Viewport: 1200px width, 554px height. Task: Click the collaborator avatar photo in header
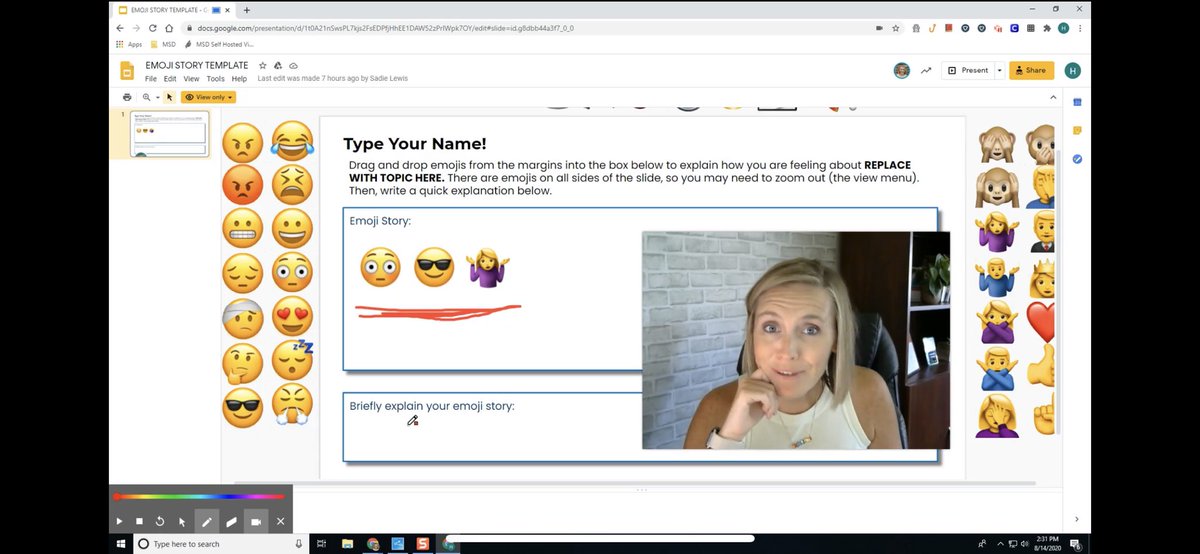click(x=901, y=70)
